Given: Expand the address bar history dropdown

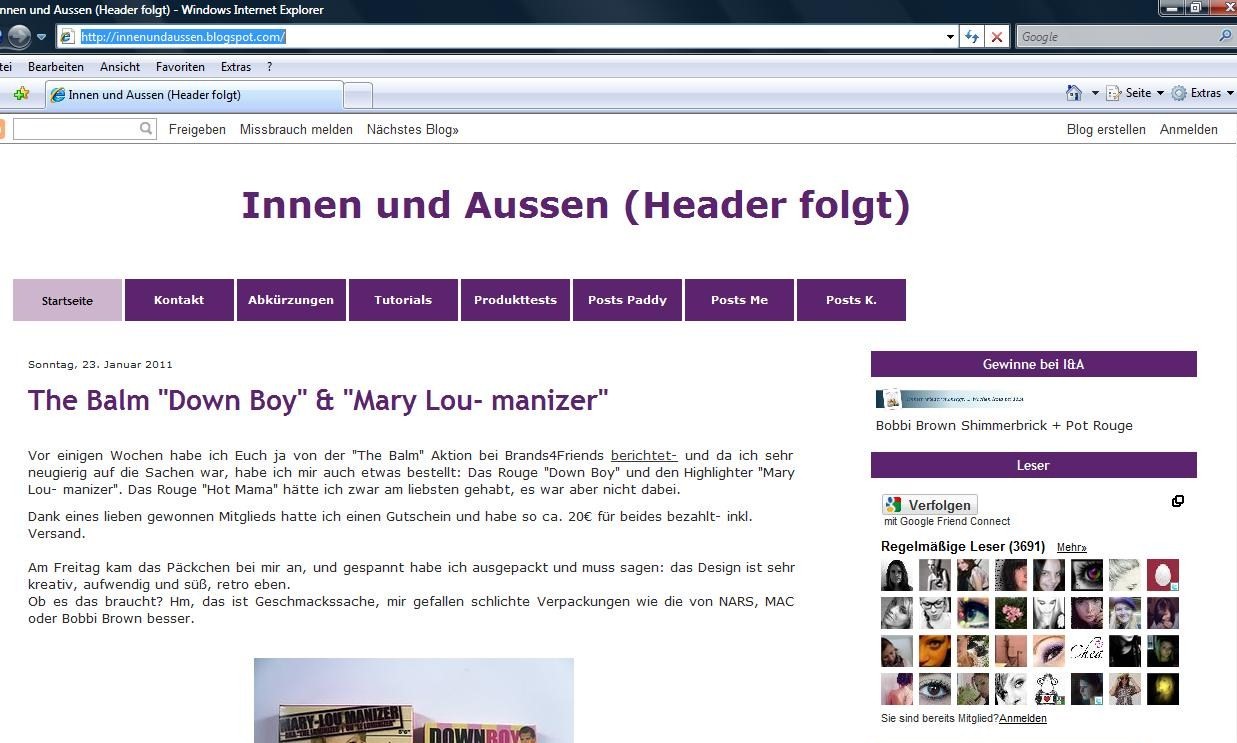Looking at the screenshot, I should point(950,37).
